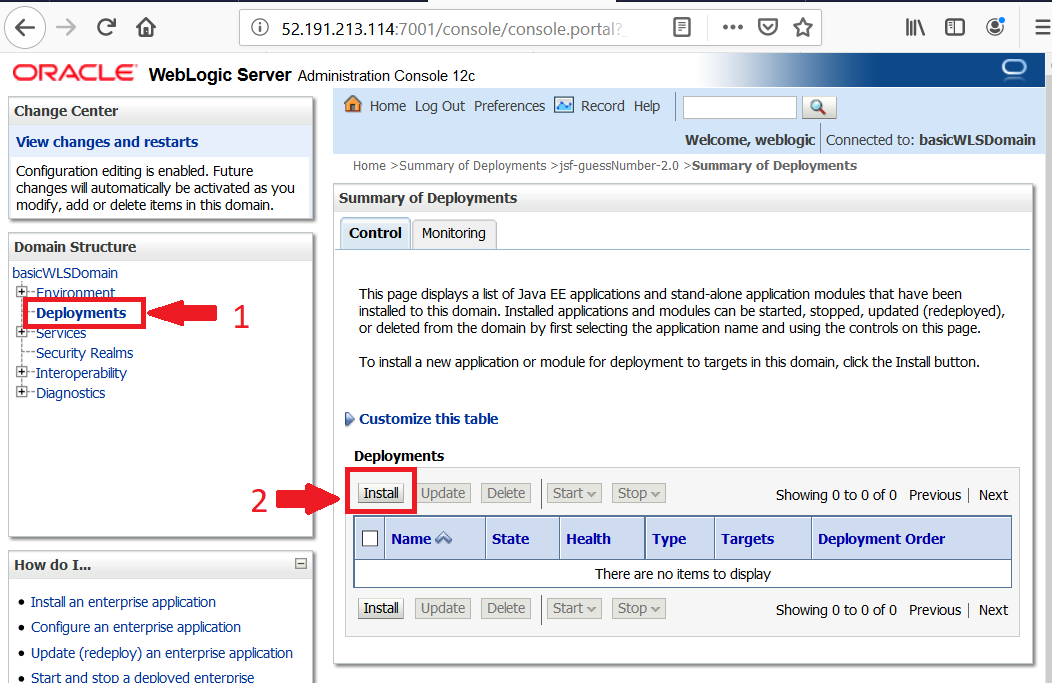Viewport: 1052px width, 683px height.
Task: Expand the Services tree node
Action: (x=21, y=332)
